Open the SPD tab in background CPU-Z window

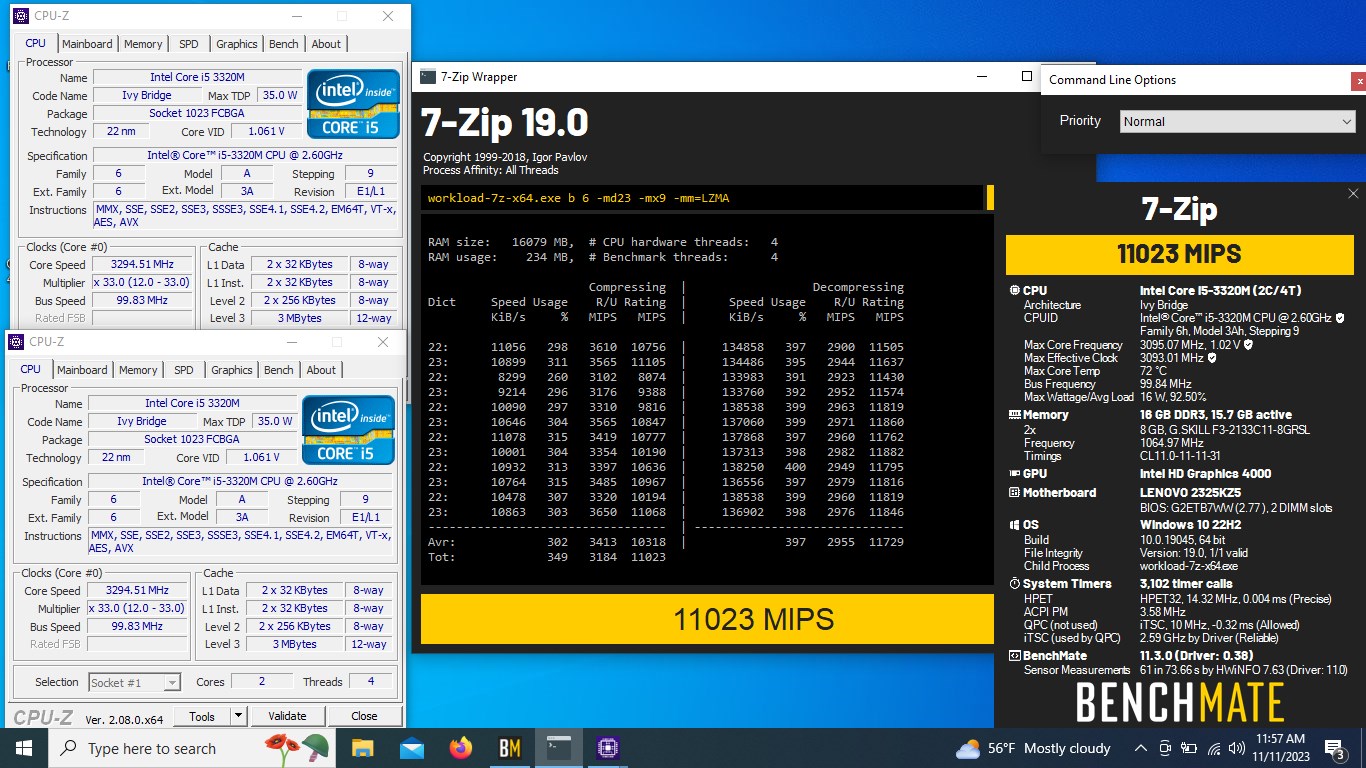[189, 44]
